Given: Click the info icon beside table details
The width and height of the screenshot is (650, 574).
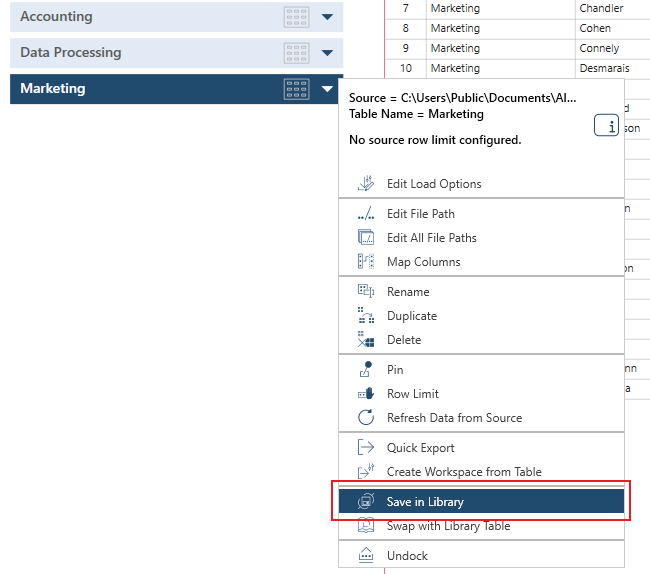Looking at the screenshot, I should coord(606,125).
